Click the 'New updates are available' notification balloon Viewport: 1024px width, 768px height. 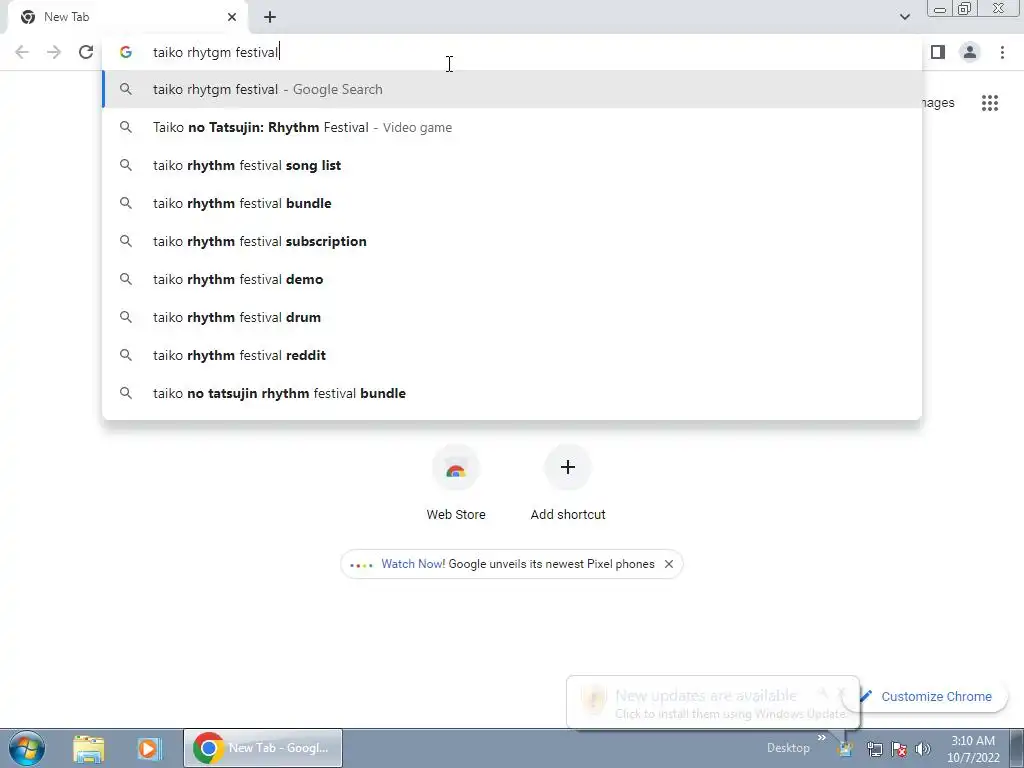click(x=713, y=703)
